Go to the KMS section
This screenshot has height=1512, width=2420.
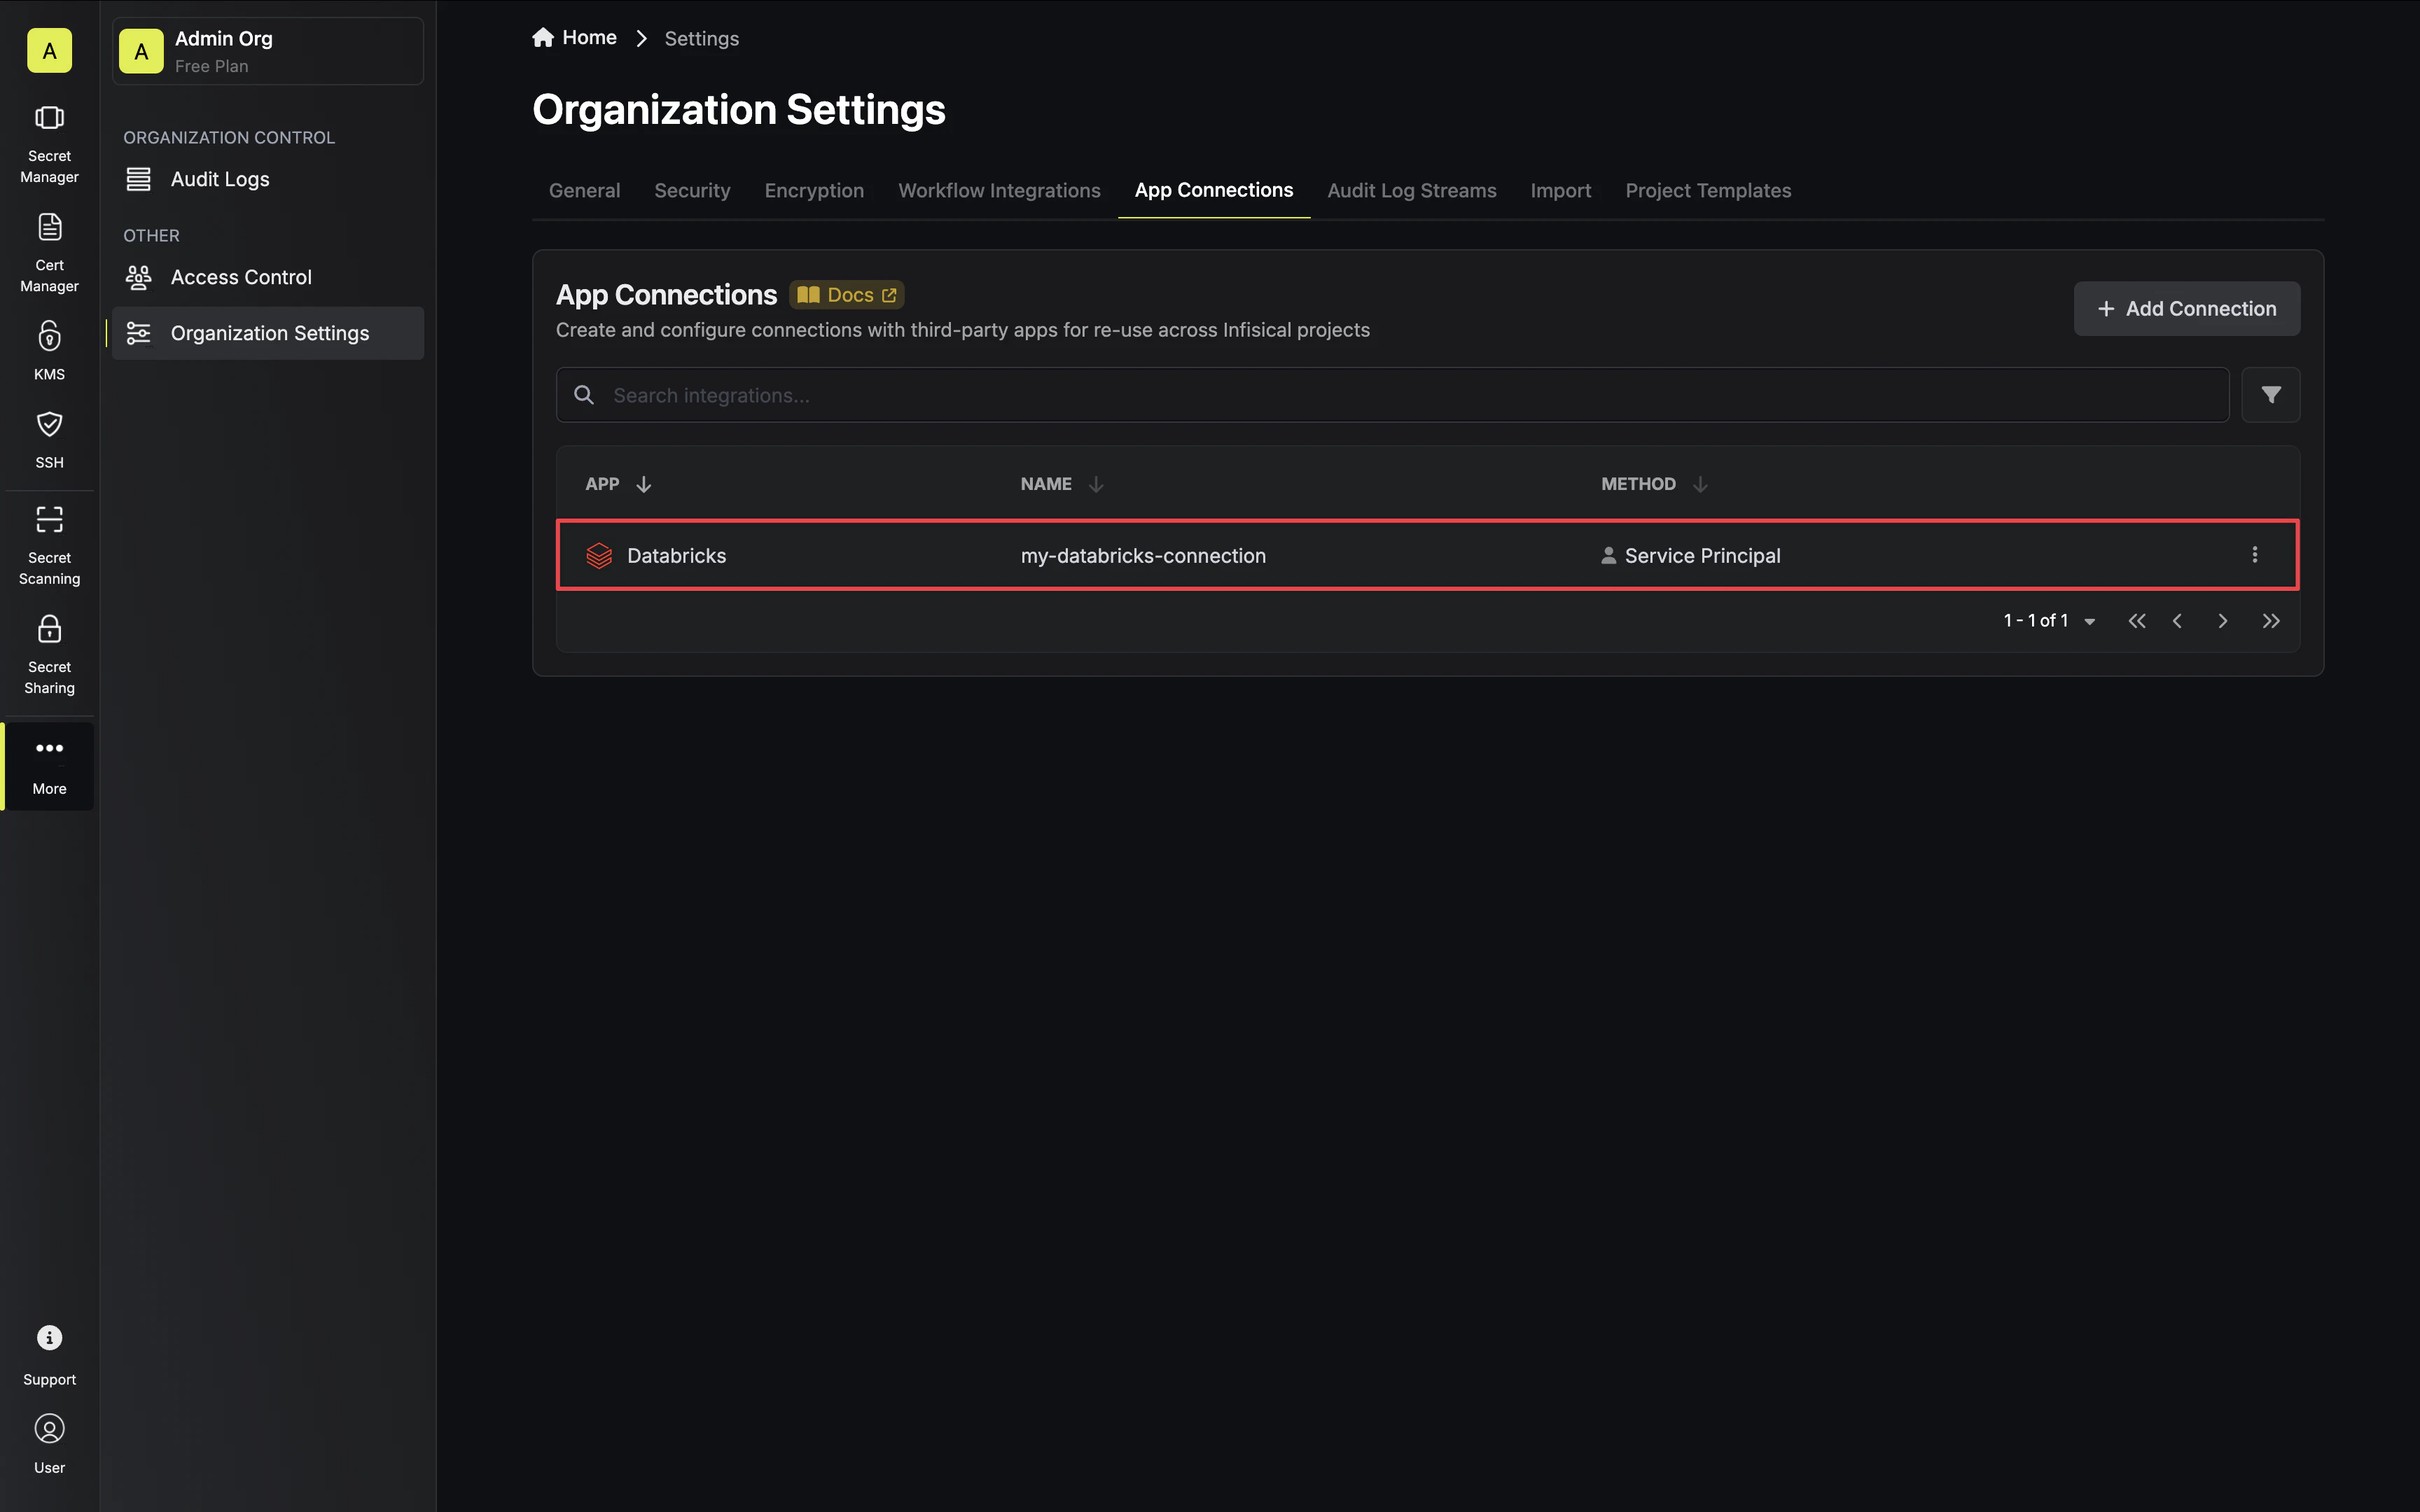coord(49,352)
